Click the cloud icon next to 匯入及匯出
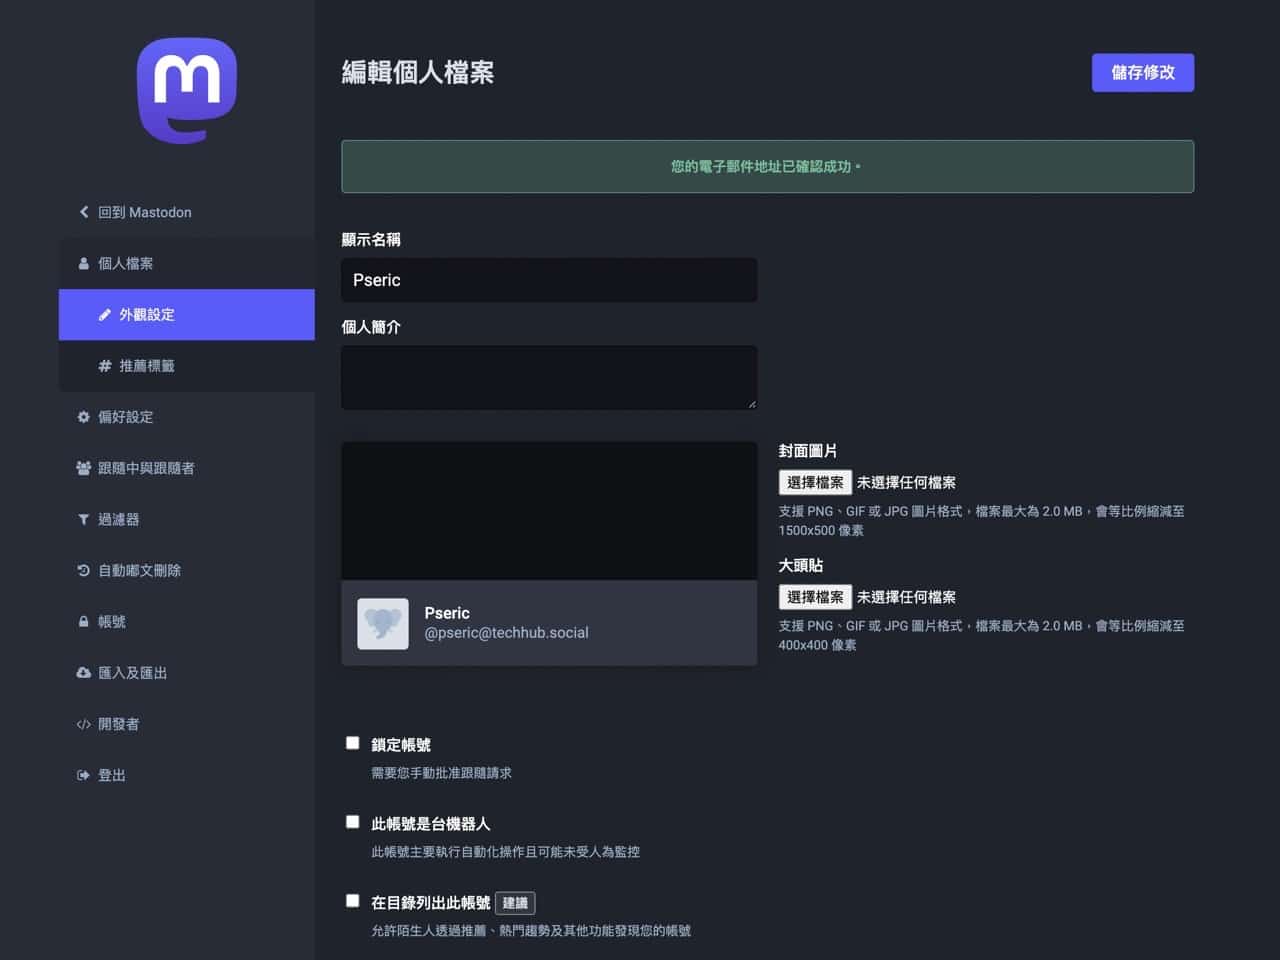 [84, 673]
